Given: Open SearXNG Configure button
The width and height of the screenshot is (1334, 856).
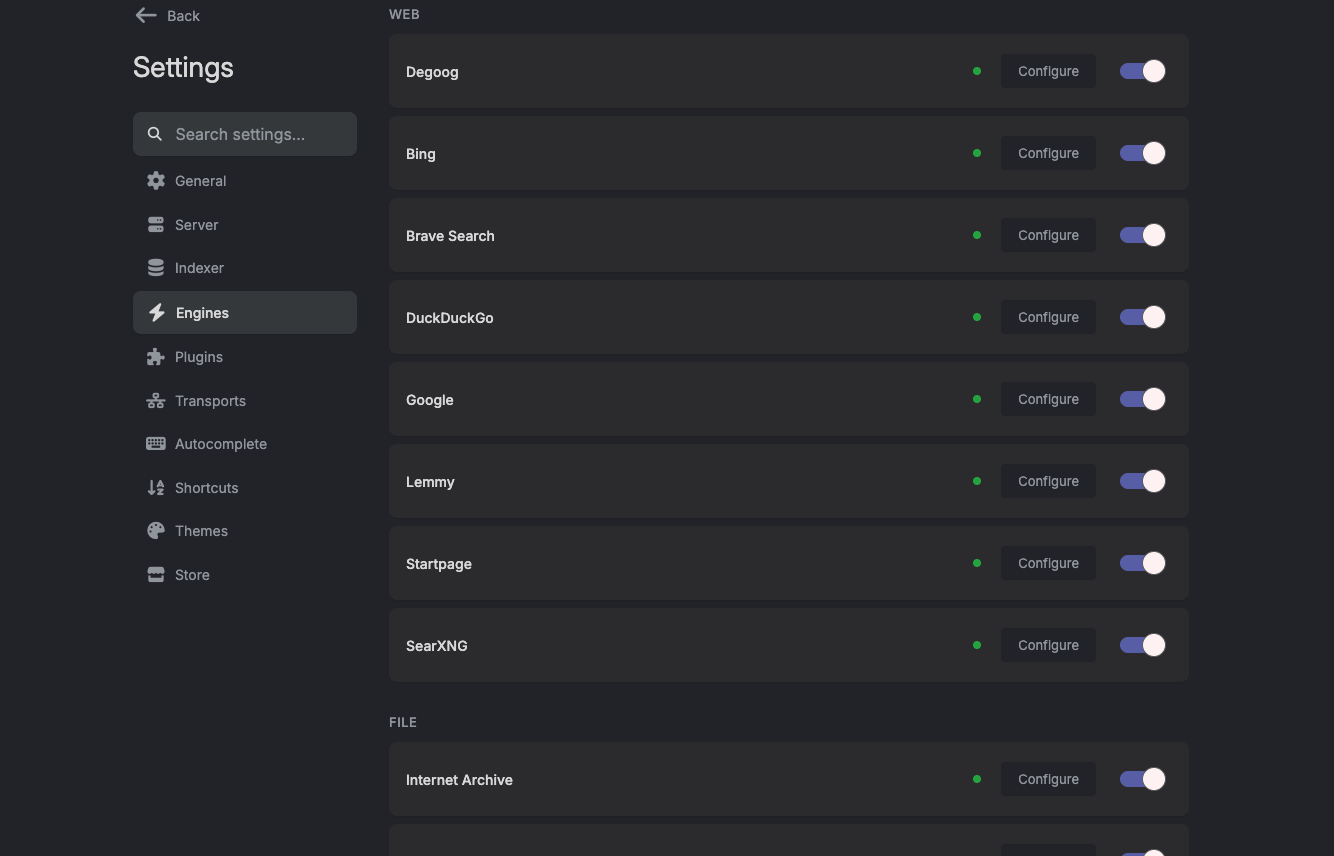Looking at the screenshot, I should pos(1048,645).
